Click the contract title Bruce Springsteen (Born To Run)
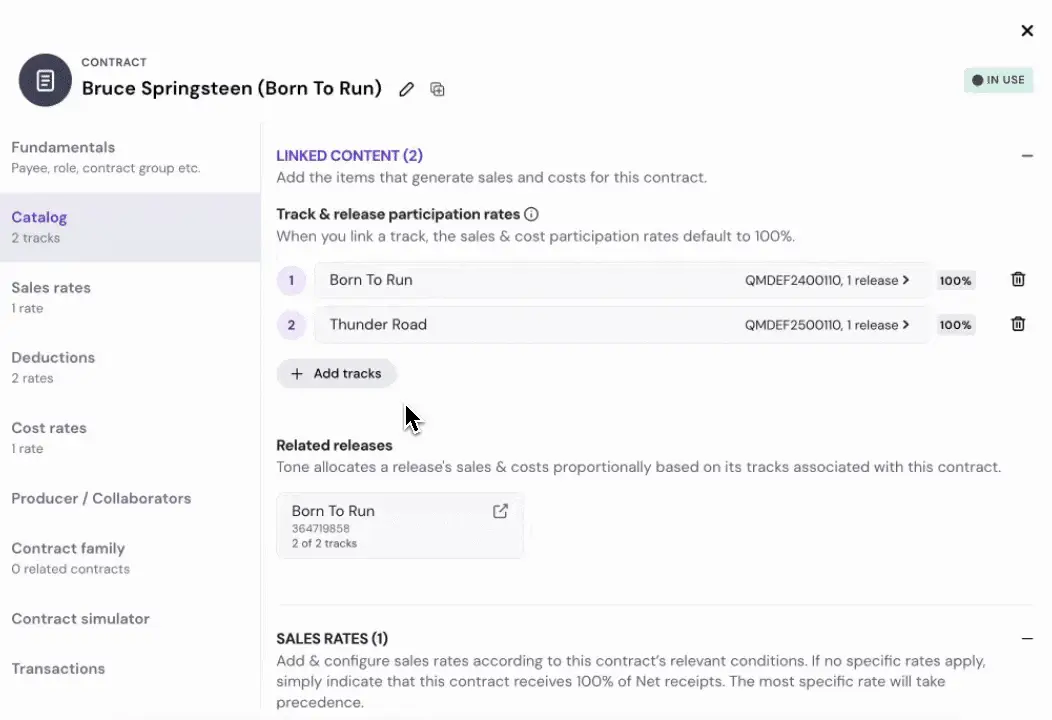Screen dimensions: 1052x720 point(231,89)
